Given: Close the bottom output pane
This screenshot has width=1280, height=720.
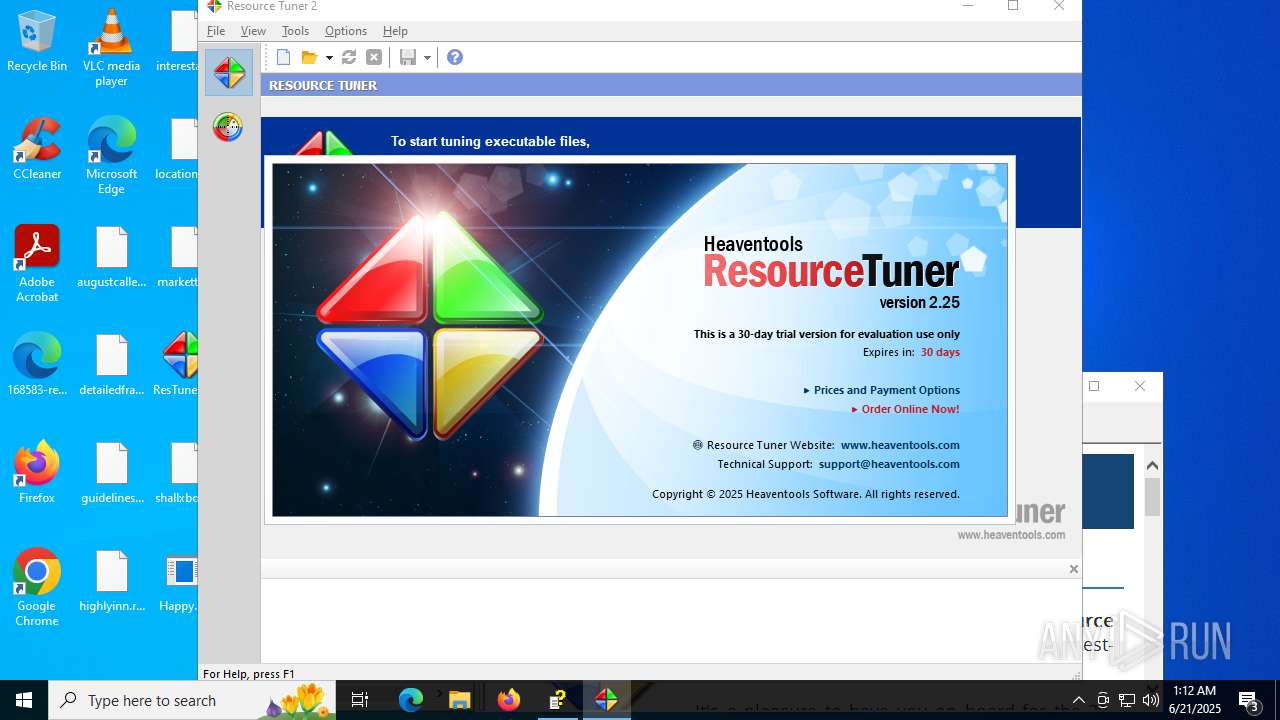Looking at the screenshot, I should [x=1073, y=569].
